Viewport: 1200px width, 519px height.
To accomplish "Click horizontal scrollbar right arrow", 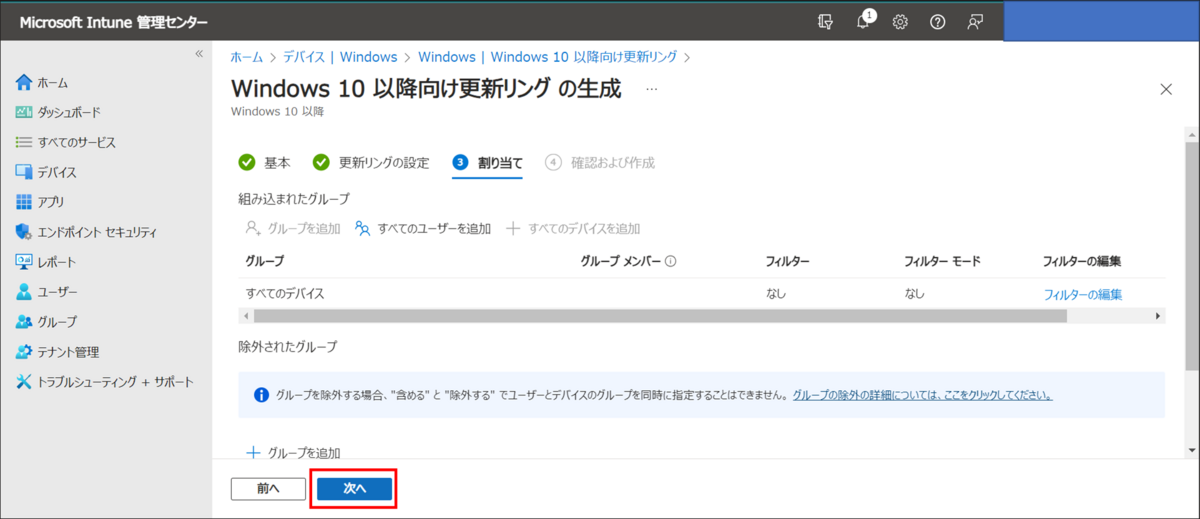I will (x=1158, y=316).
